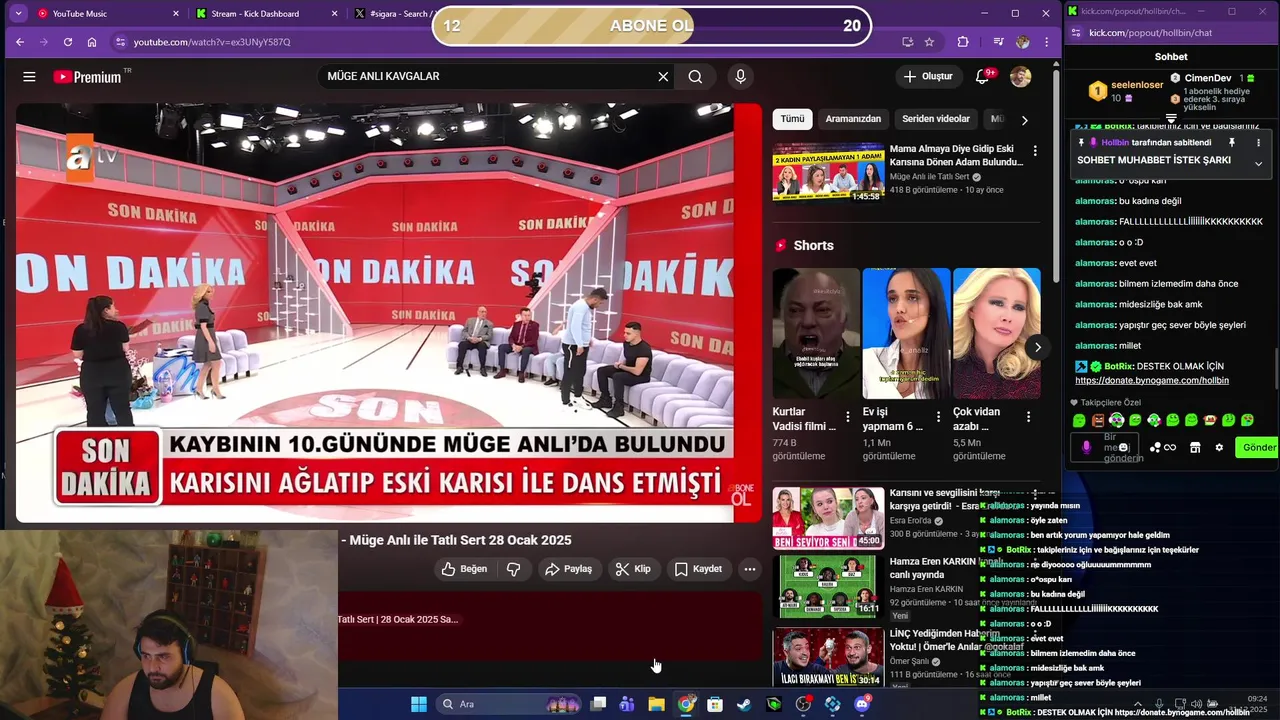Send chat message with Gönder
The image size is (1280, 720).
[1258, 447]
